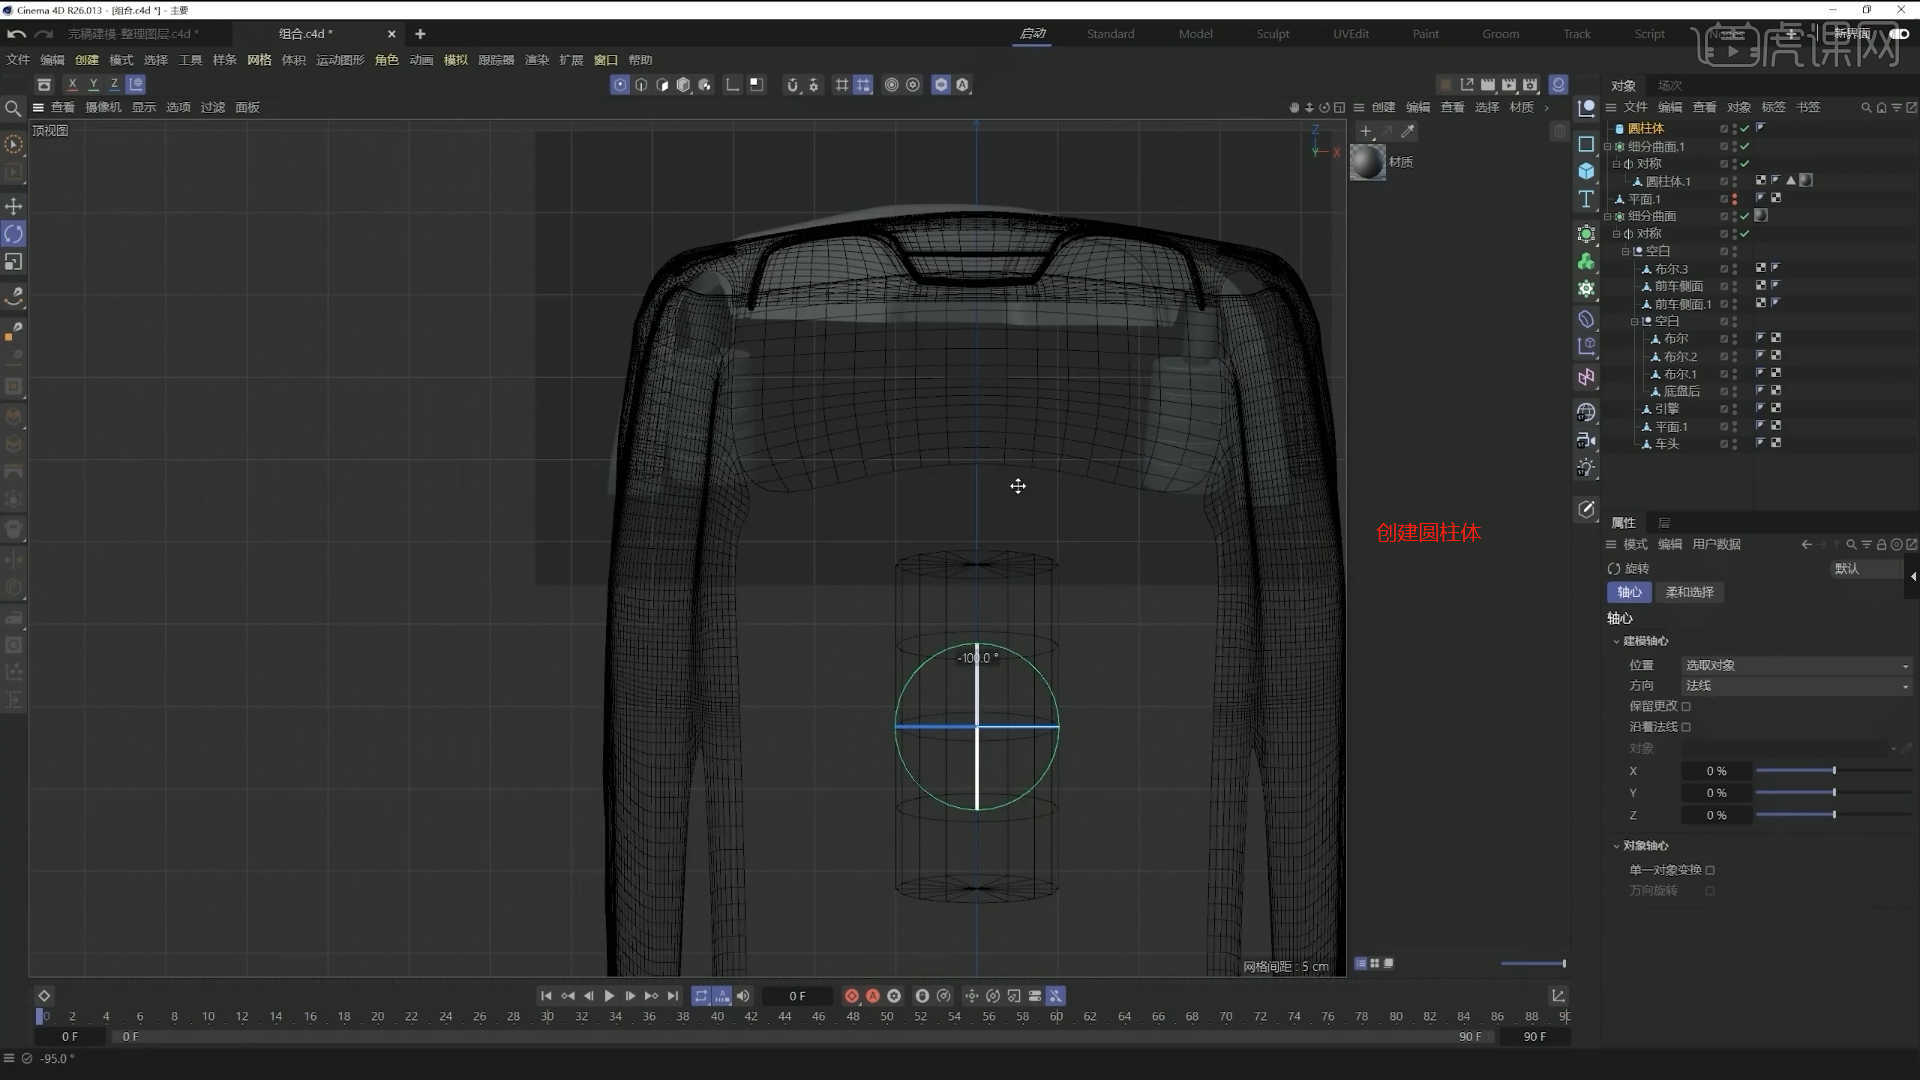
Task: Toggle visibility dots of 平面.1 with red dots
Action: 1734,199
